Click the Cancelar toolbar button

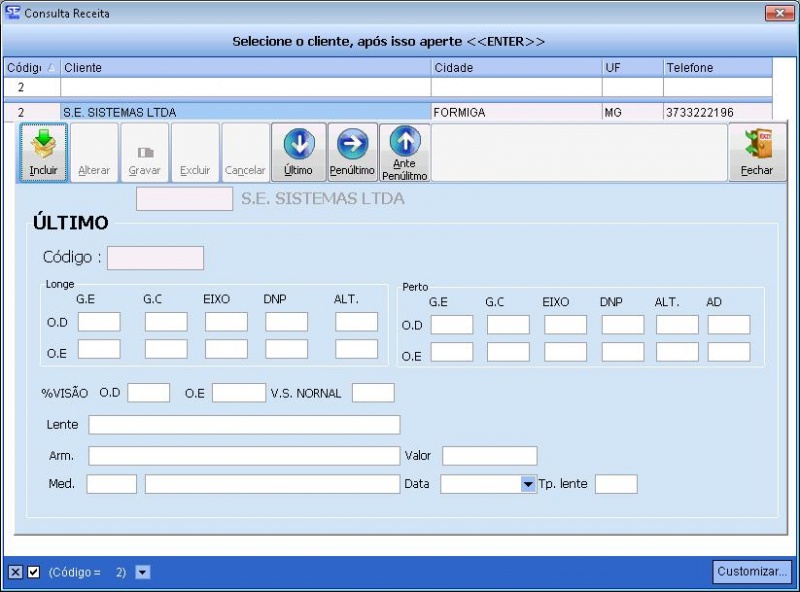(245, 152)
